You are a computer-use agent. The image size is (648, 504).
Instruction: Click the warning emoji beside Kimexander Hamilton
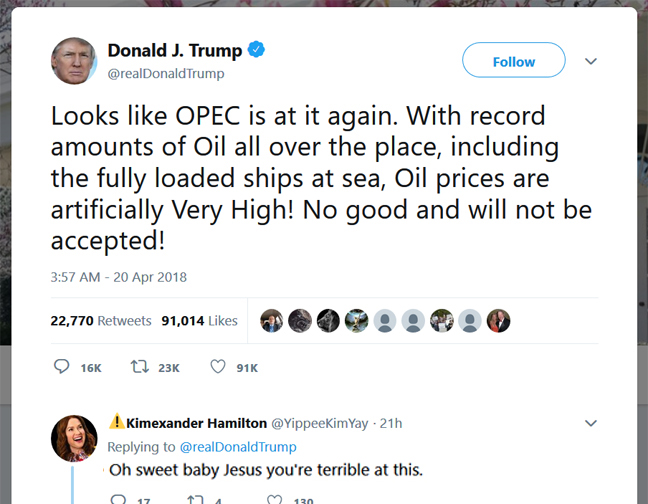click(x=117, y=422)
